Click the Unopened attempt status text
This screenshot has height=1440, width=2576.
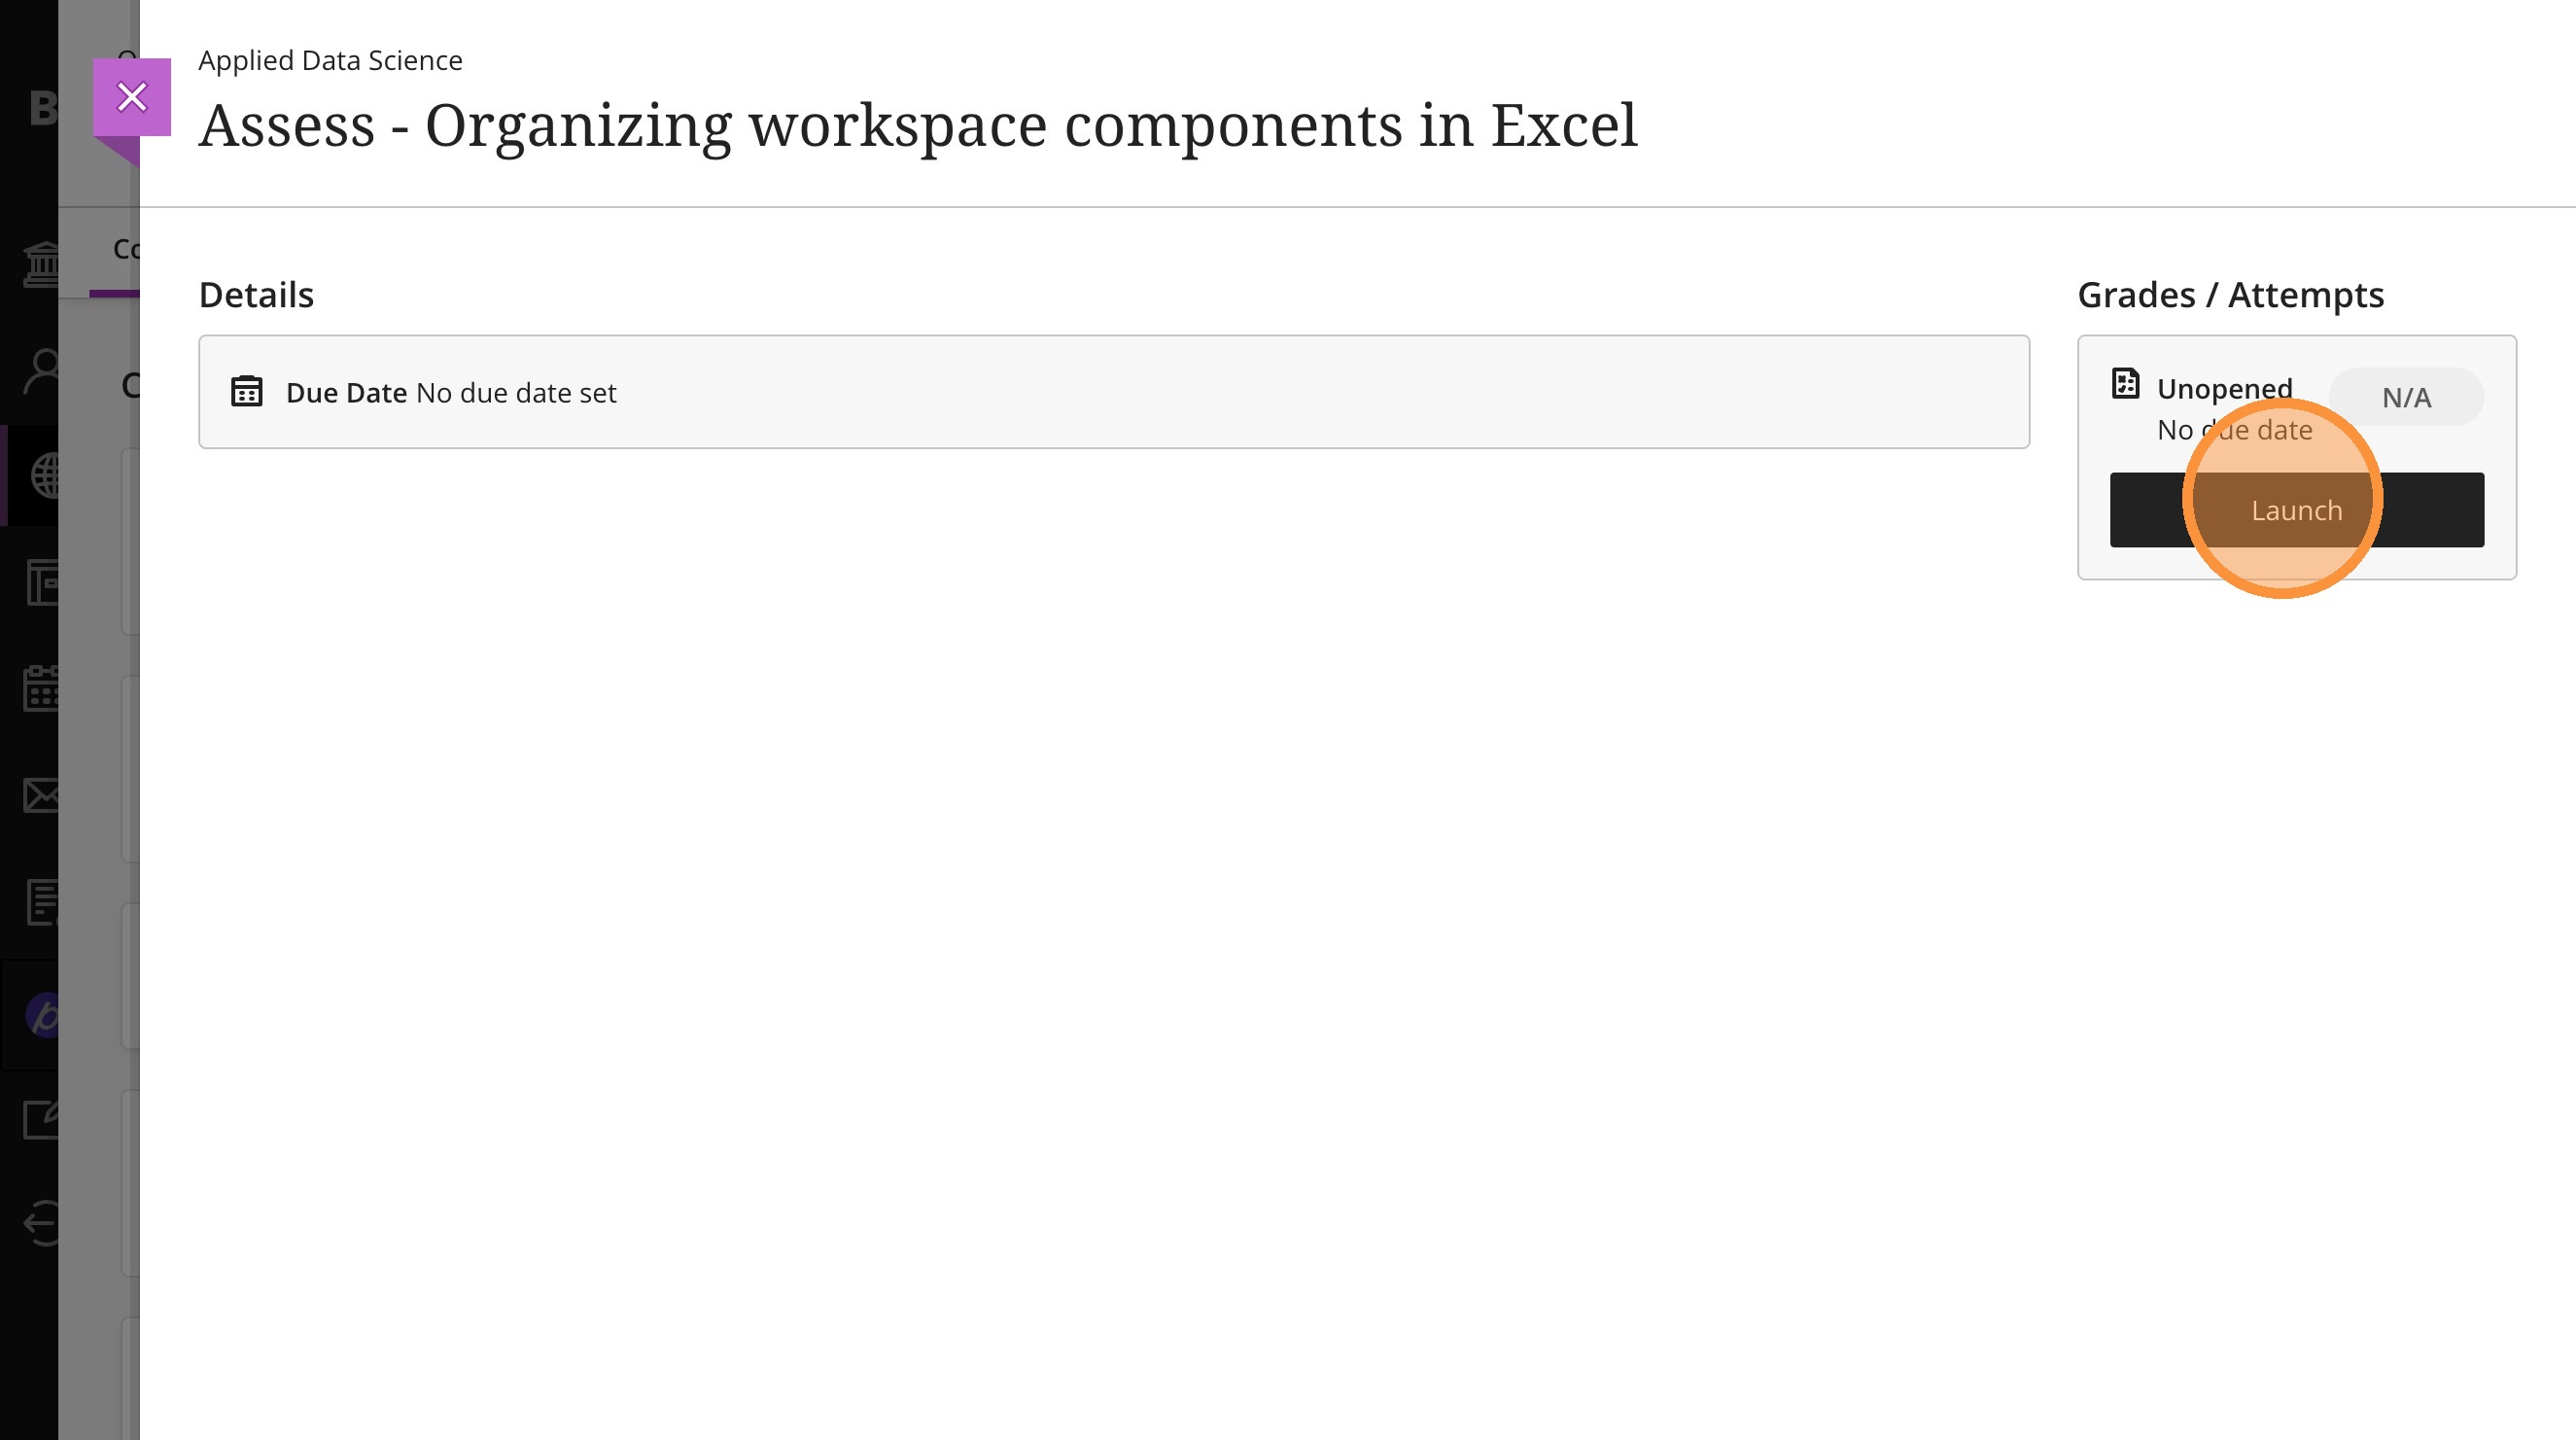click(2224, 388)
